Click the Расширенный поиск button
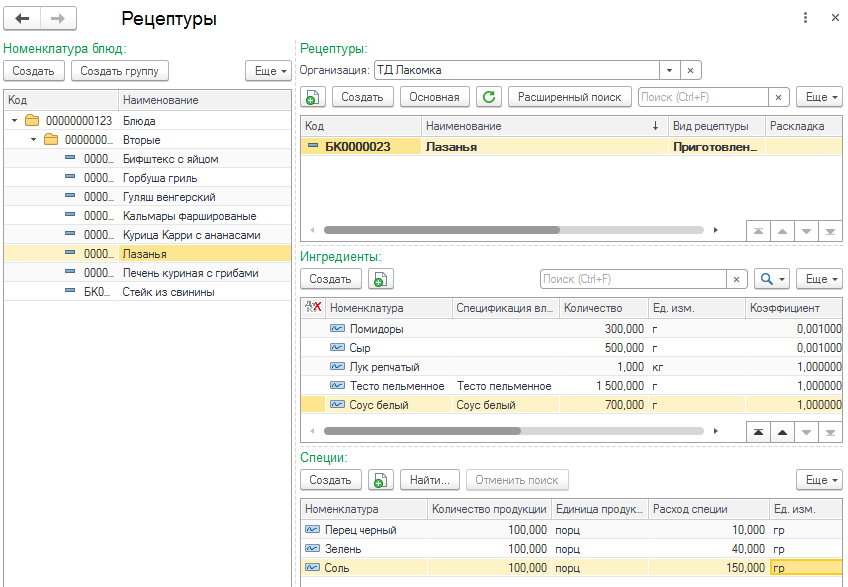848x587 pixels. point(569,97)
